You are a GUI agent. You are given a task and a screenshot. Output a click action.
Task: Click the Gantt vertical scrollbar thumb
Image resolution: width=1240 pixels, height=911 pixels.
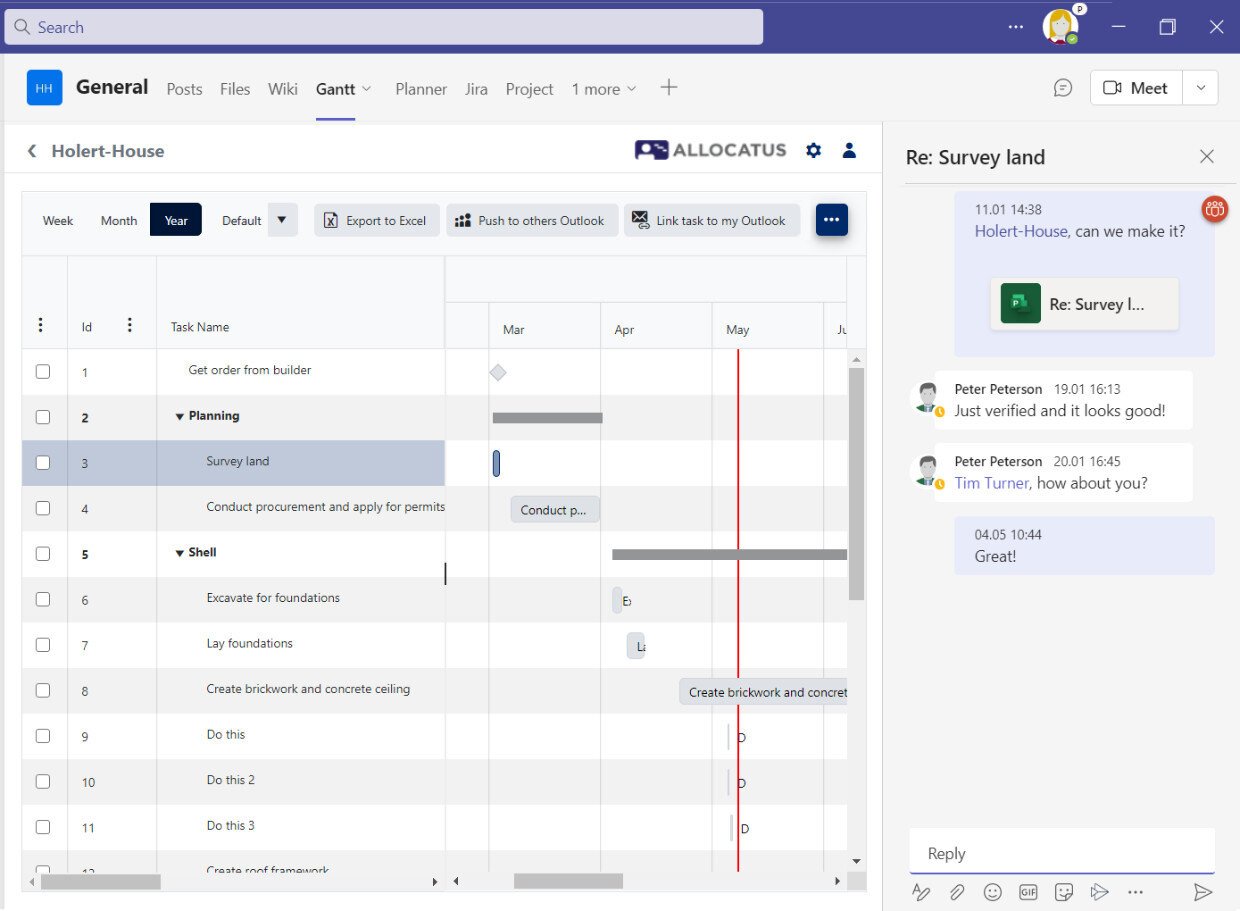point(856,484)
